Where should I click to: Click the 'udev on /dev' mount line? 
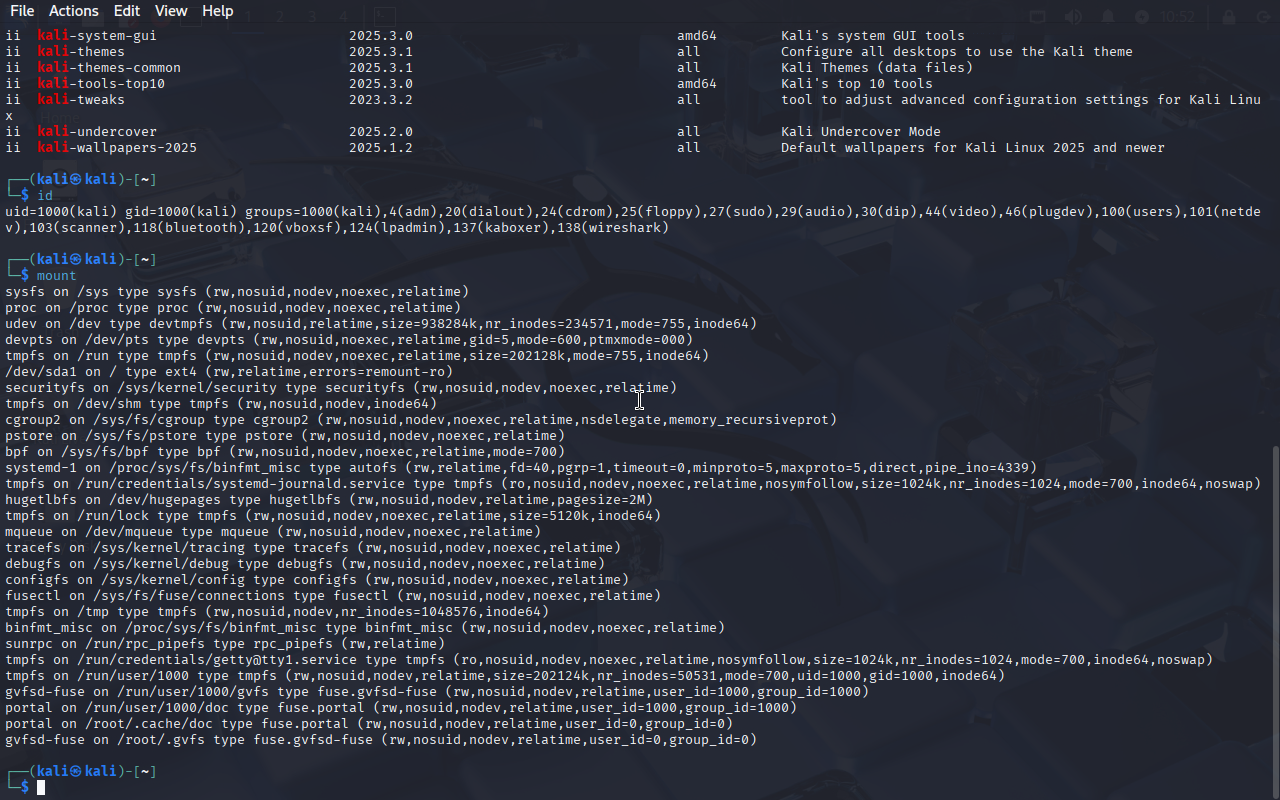click(381, 324)
